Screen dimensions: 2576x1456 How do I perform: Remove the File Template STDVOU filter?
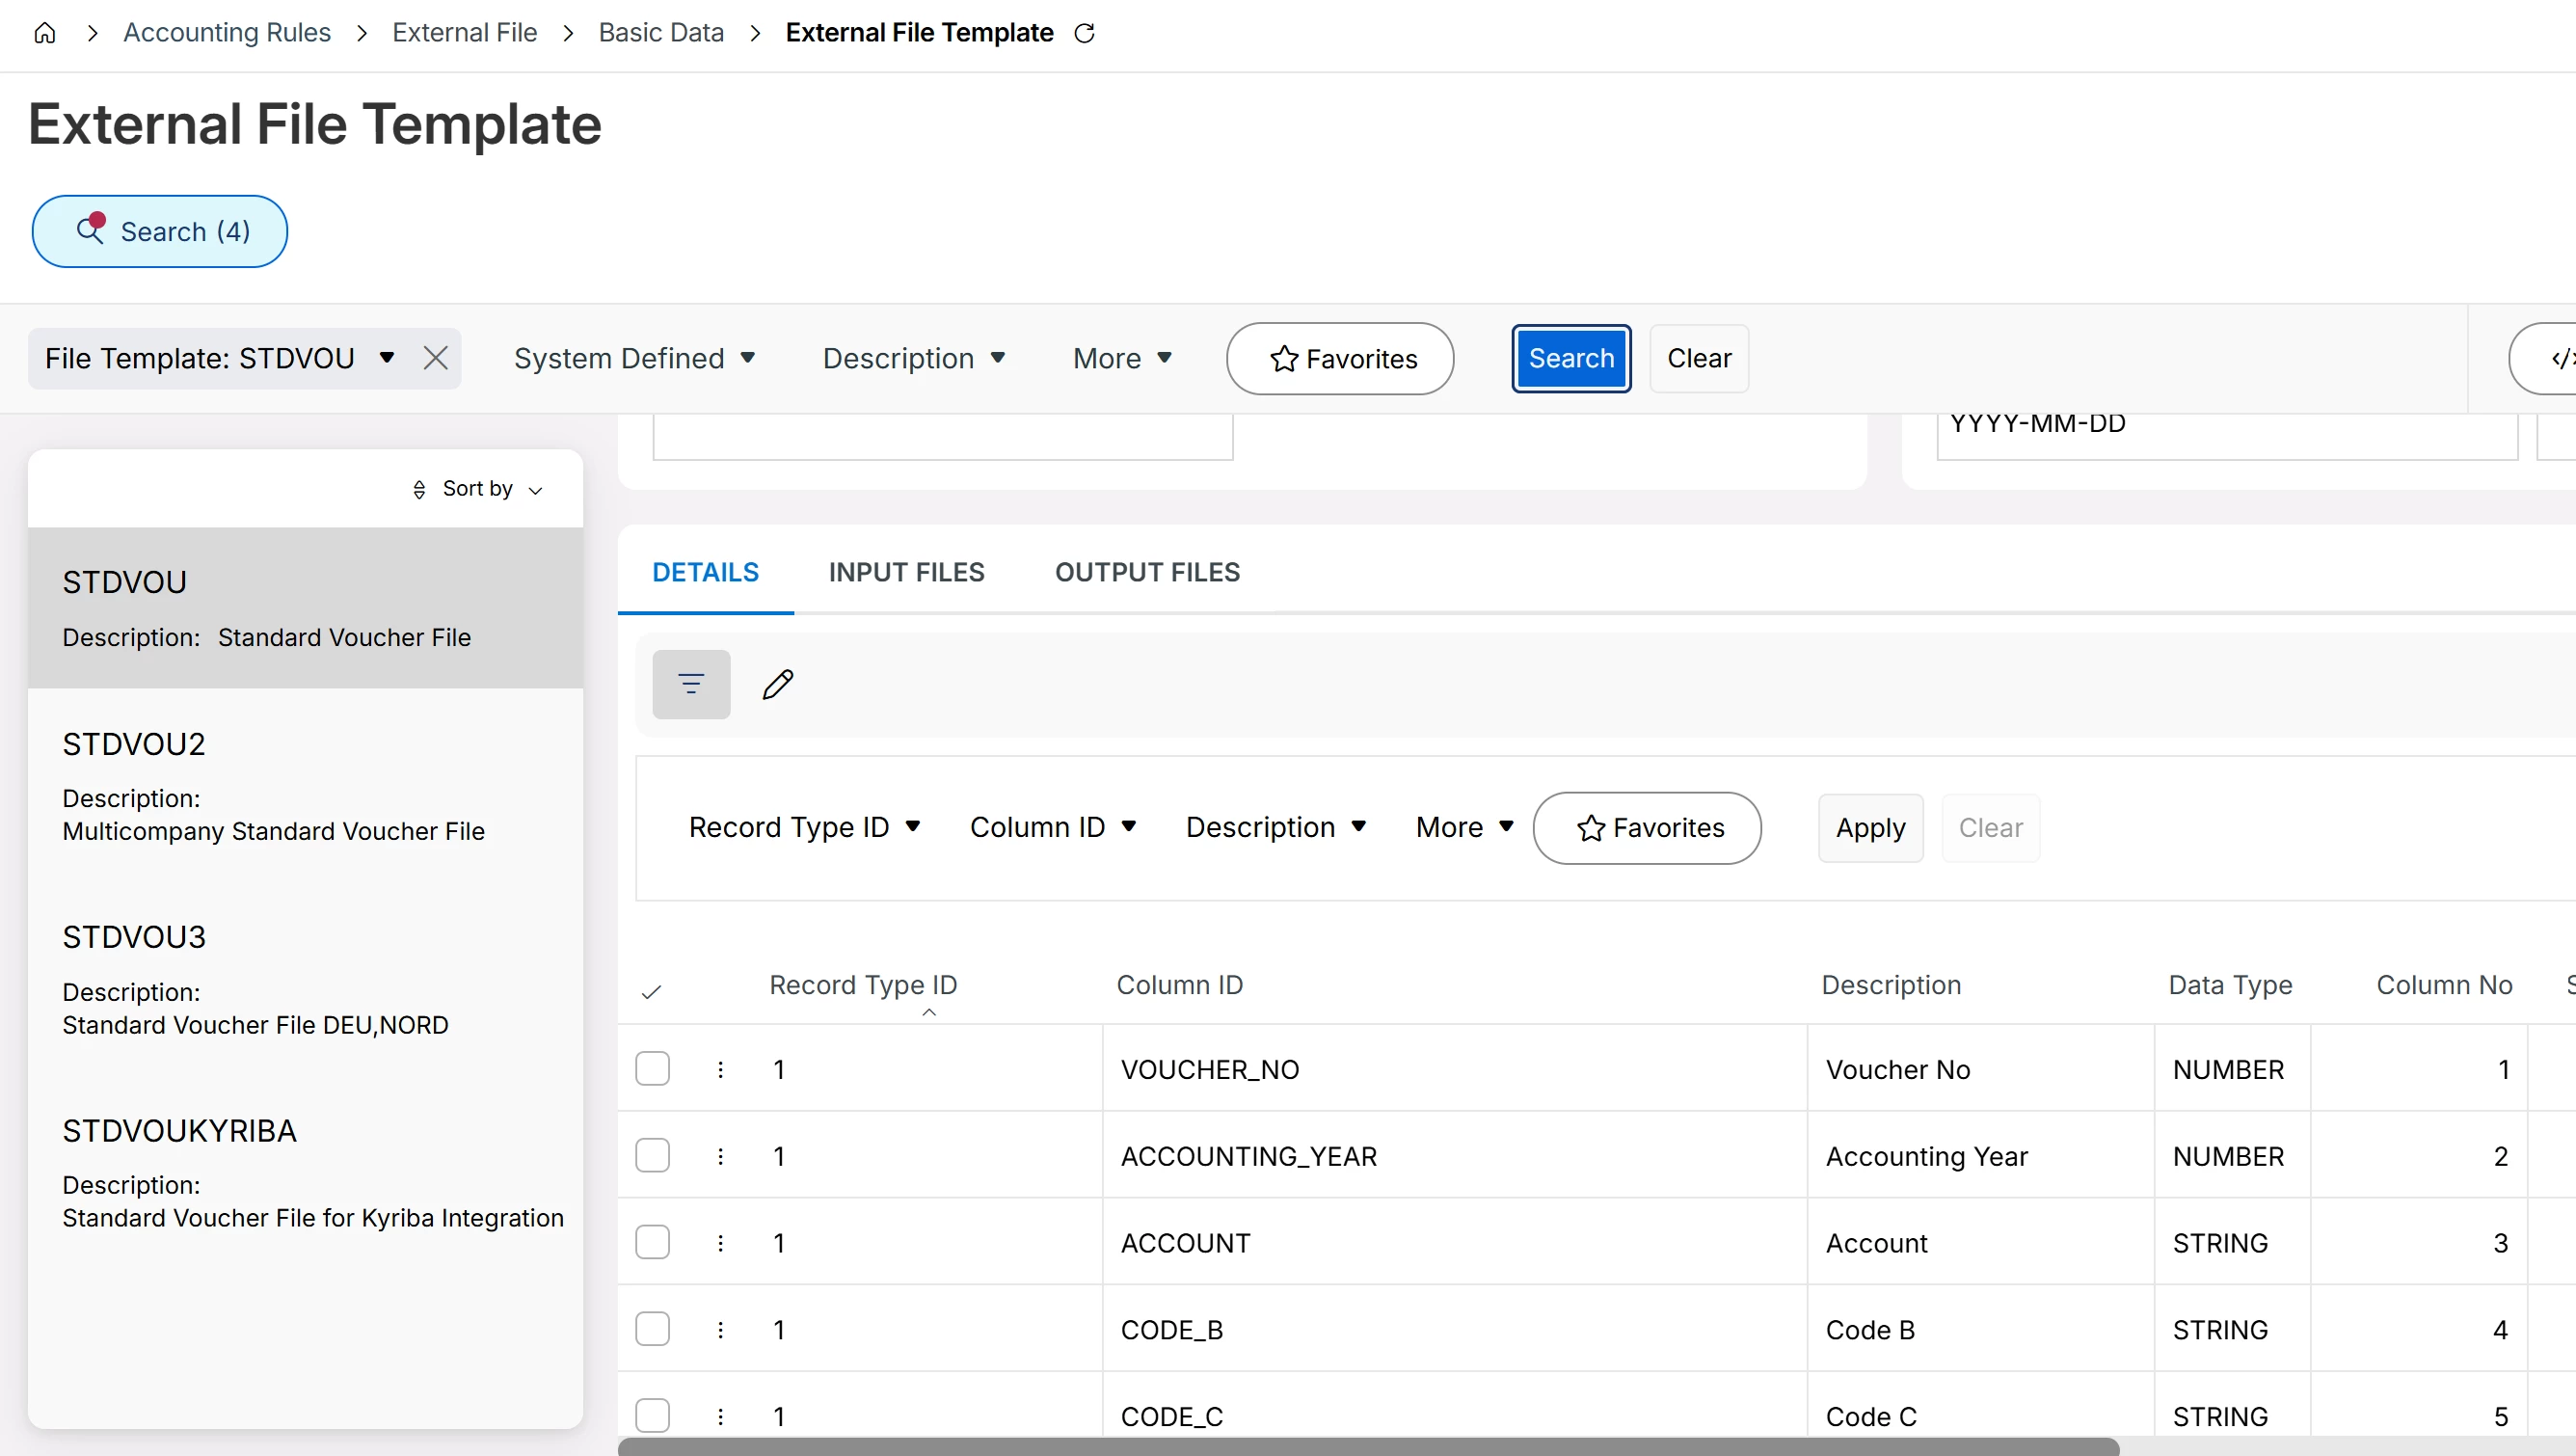tap(435, 358)
